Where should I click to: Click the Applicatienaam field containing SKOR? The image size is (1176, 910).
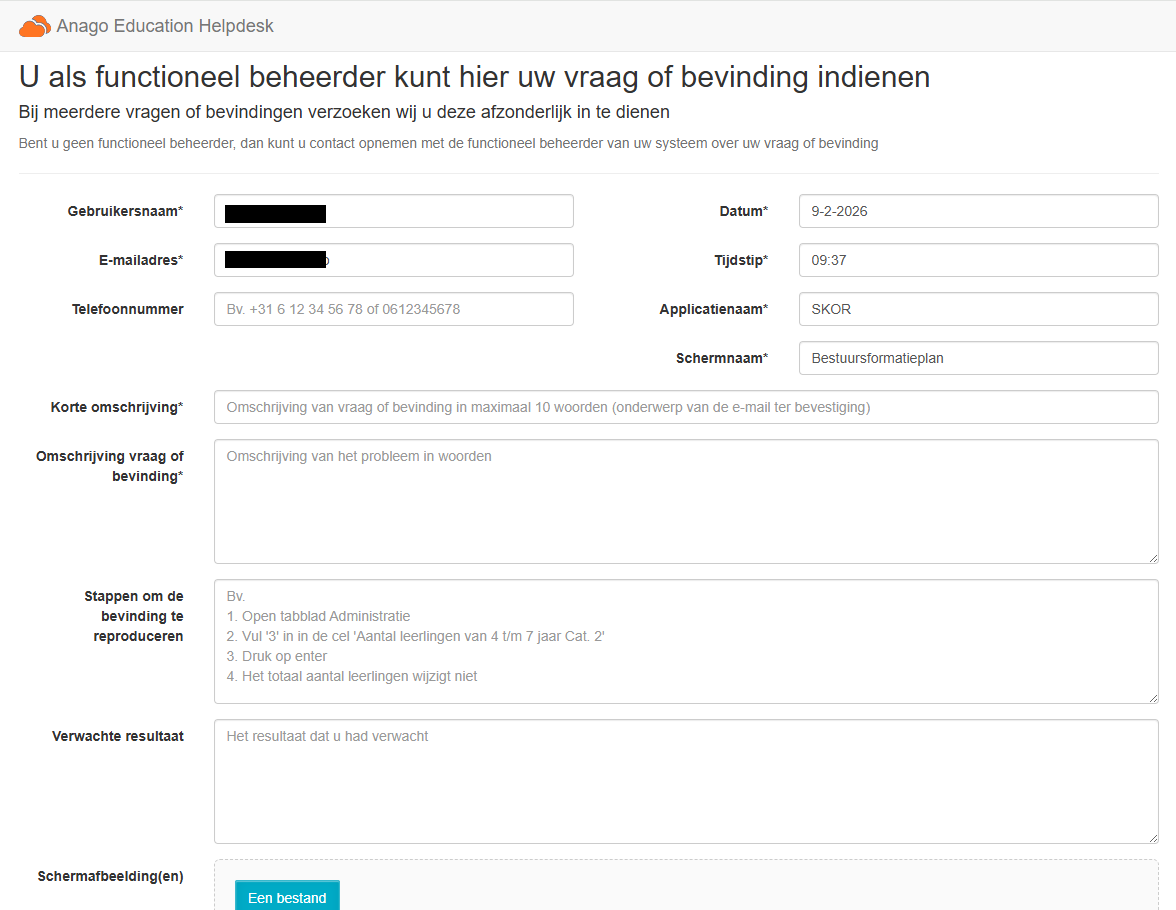tap(978, 309)
